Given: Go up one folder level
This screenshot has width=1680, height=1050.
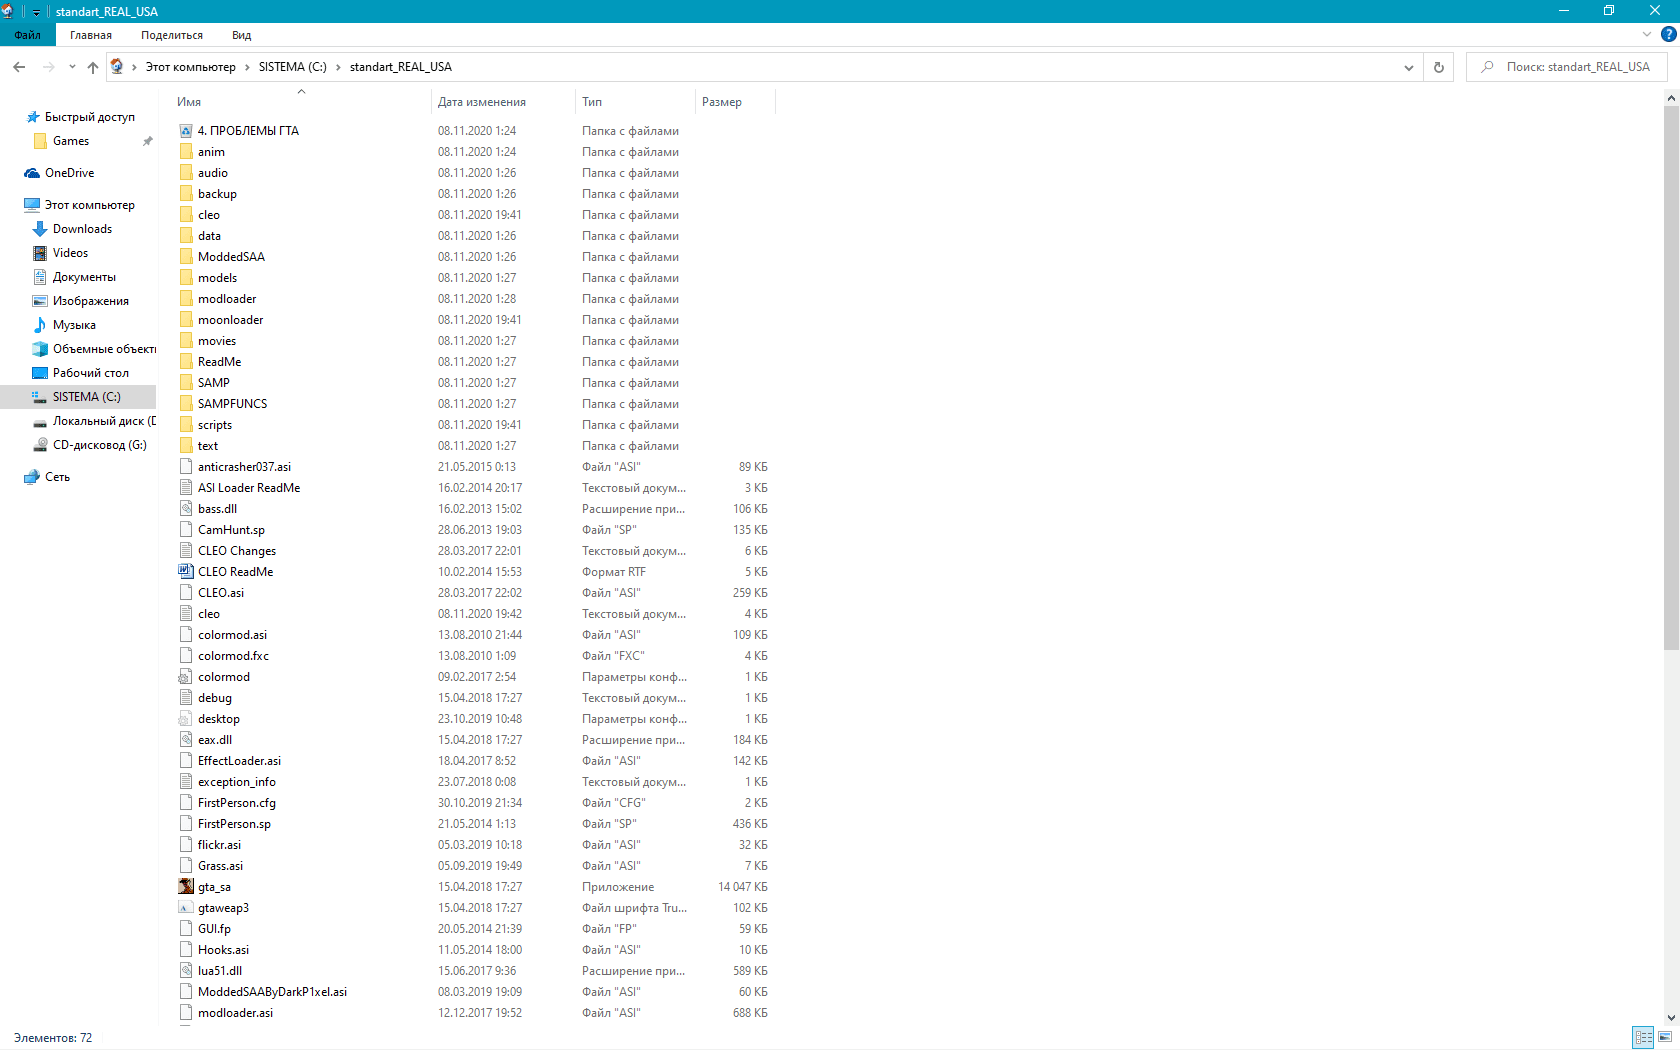Looking at the screenshot, I should click(93, 67).
